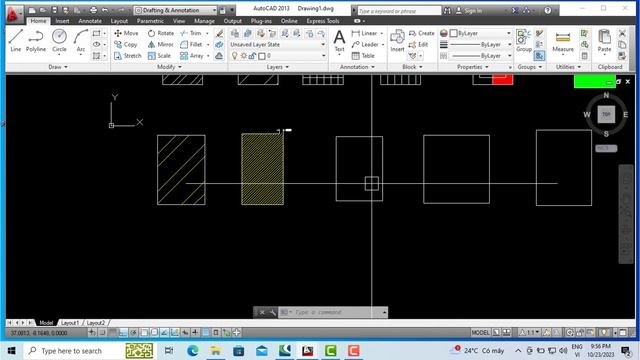Select the Text annotation tool
This screenshot has width=640, height=360.
(x=339, y=41)
